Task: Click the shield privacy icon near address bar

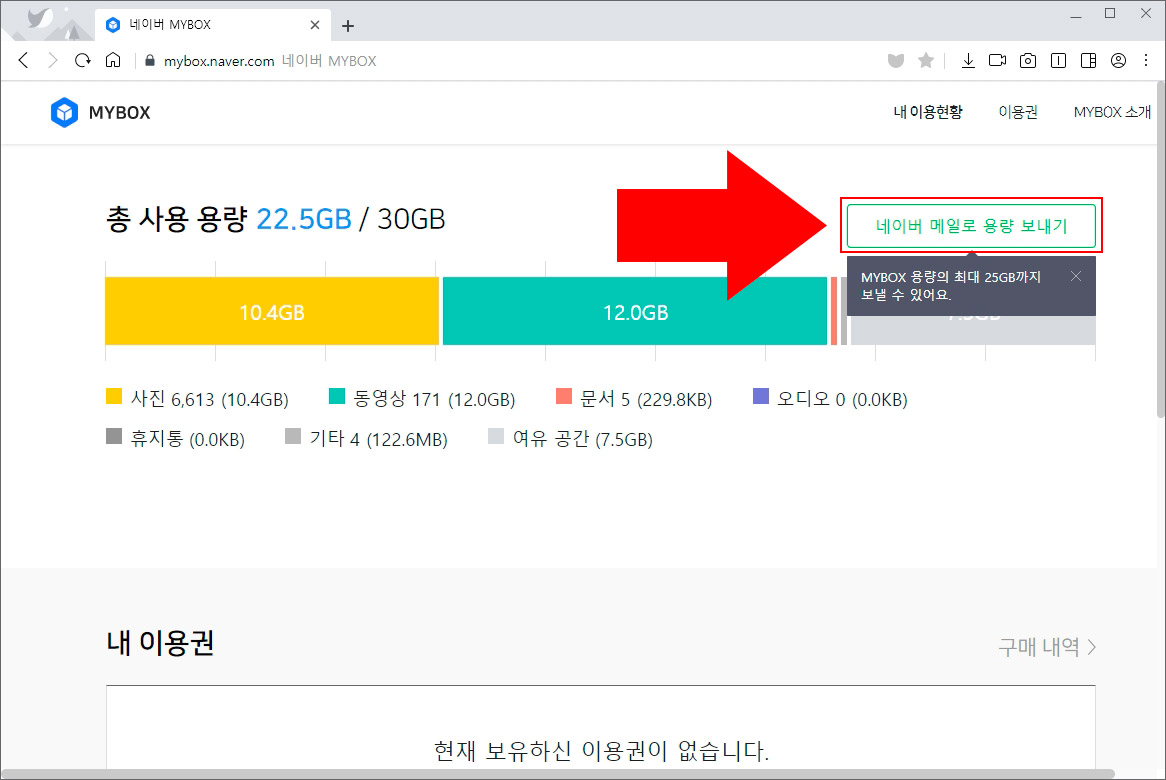Action: click(895, 60)
